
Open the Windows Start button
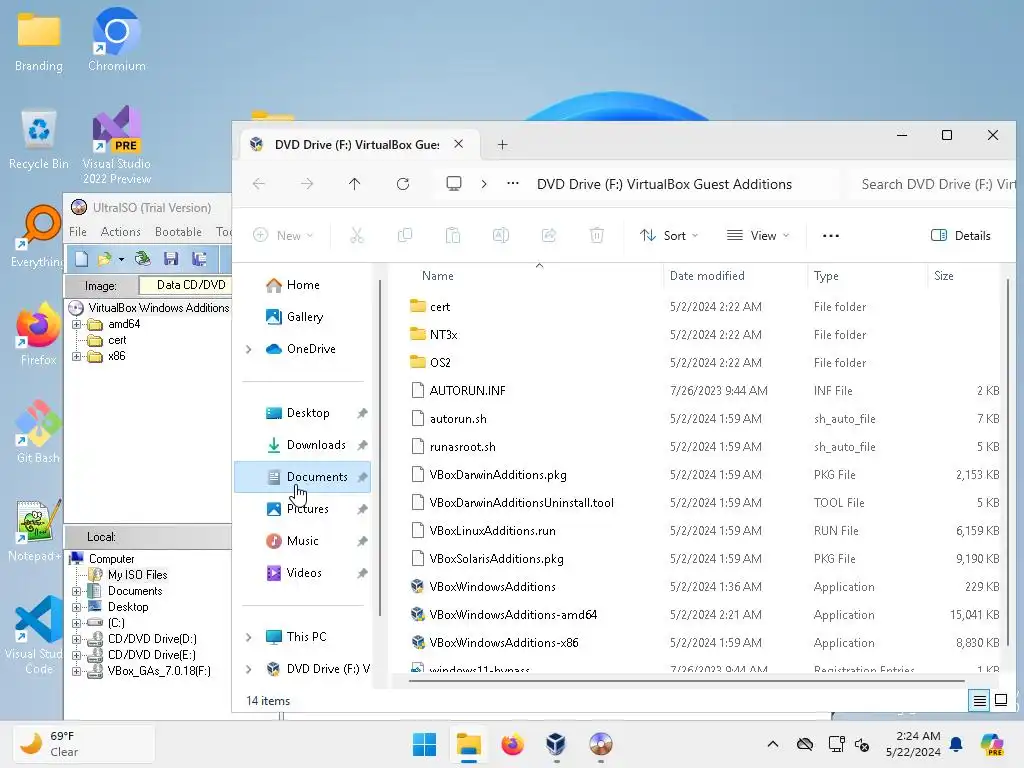424,744
